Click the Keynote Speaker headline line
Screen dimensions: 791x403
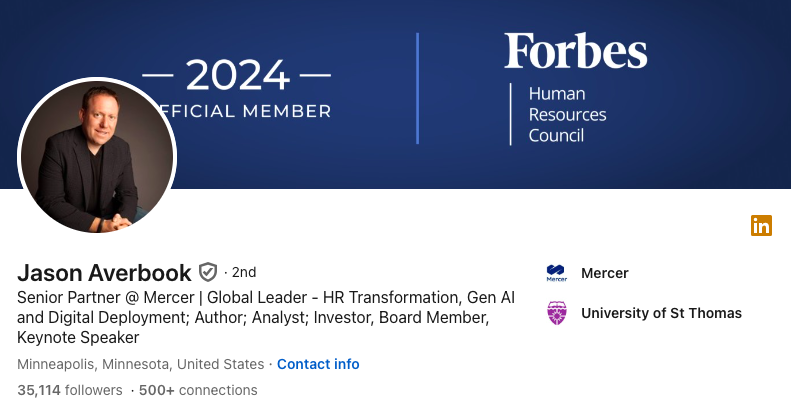pos(78,337)
